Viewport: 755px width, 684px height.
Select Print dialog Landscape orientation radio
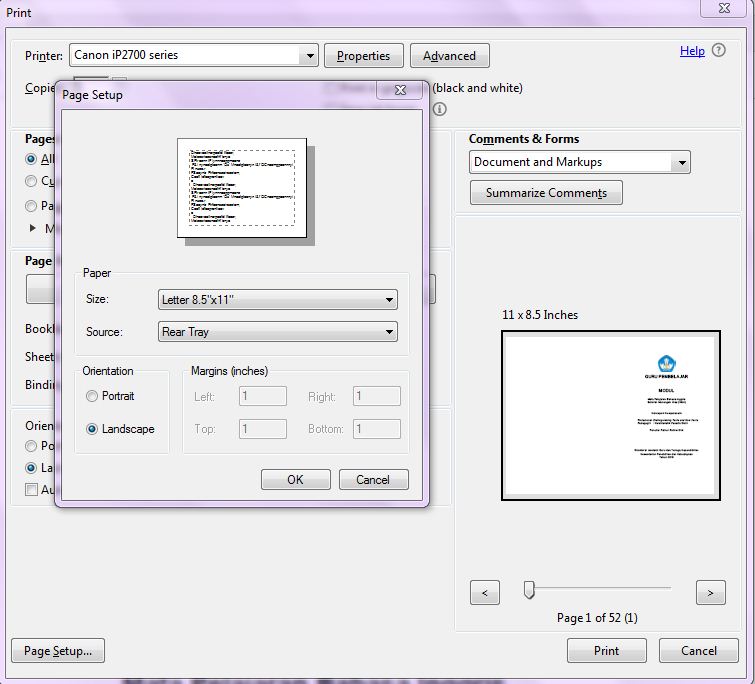(31, 468)
